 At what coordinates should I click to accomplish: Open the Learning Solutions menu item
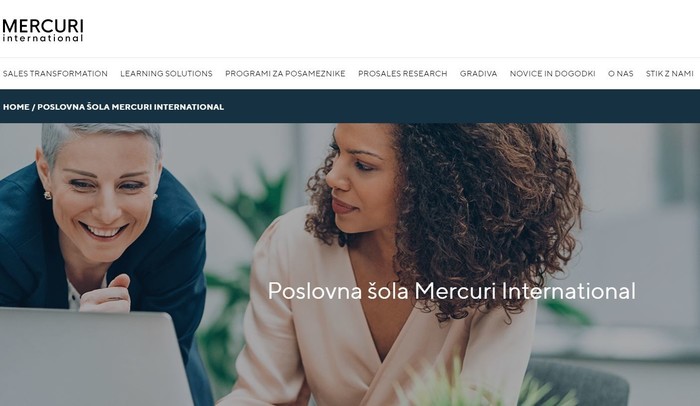166,74
